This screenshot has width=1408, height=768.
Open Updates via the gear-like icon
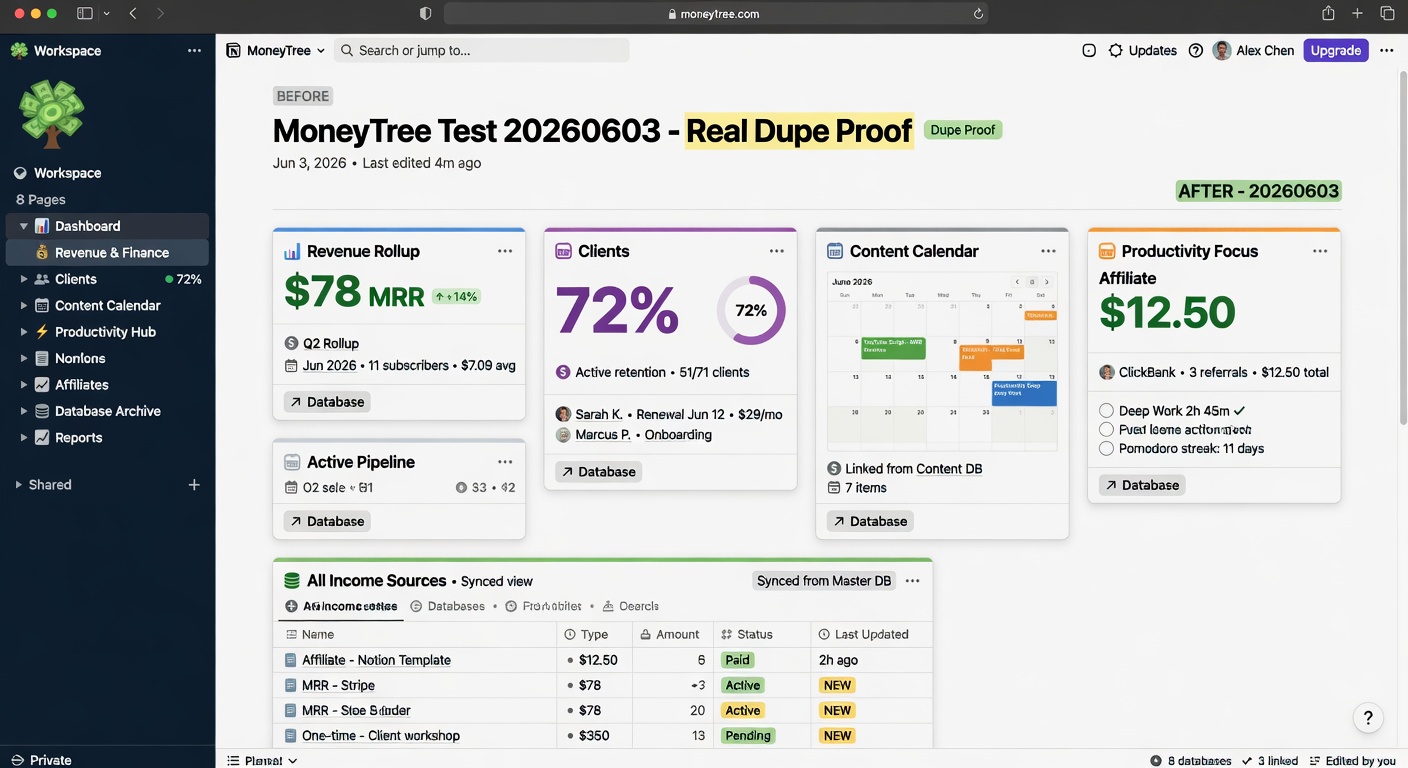(x=1116, y=50)
